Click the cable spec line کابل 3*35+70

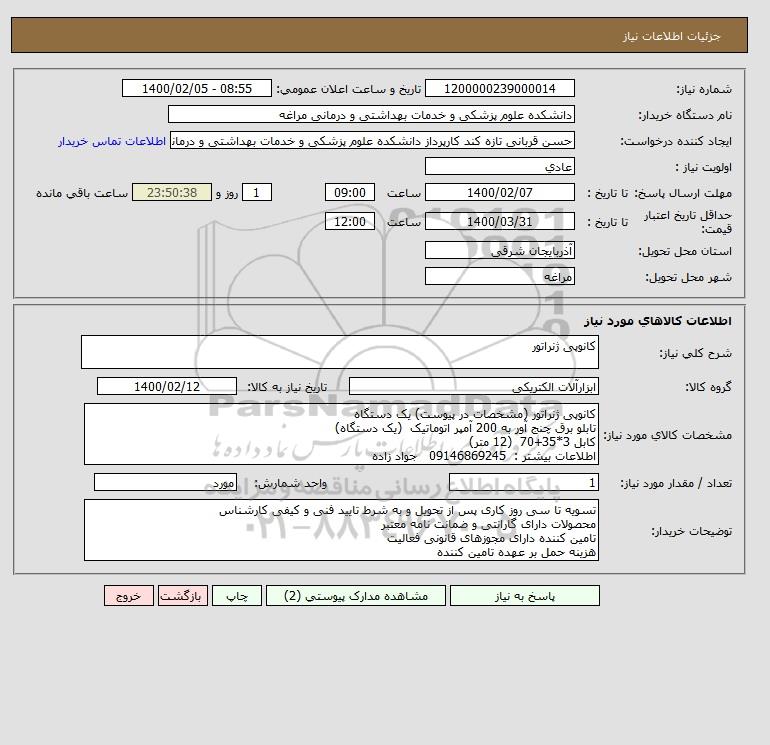point(557,442)
